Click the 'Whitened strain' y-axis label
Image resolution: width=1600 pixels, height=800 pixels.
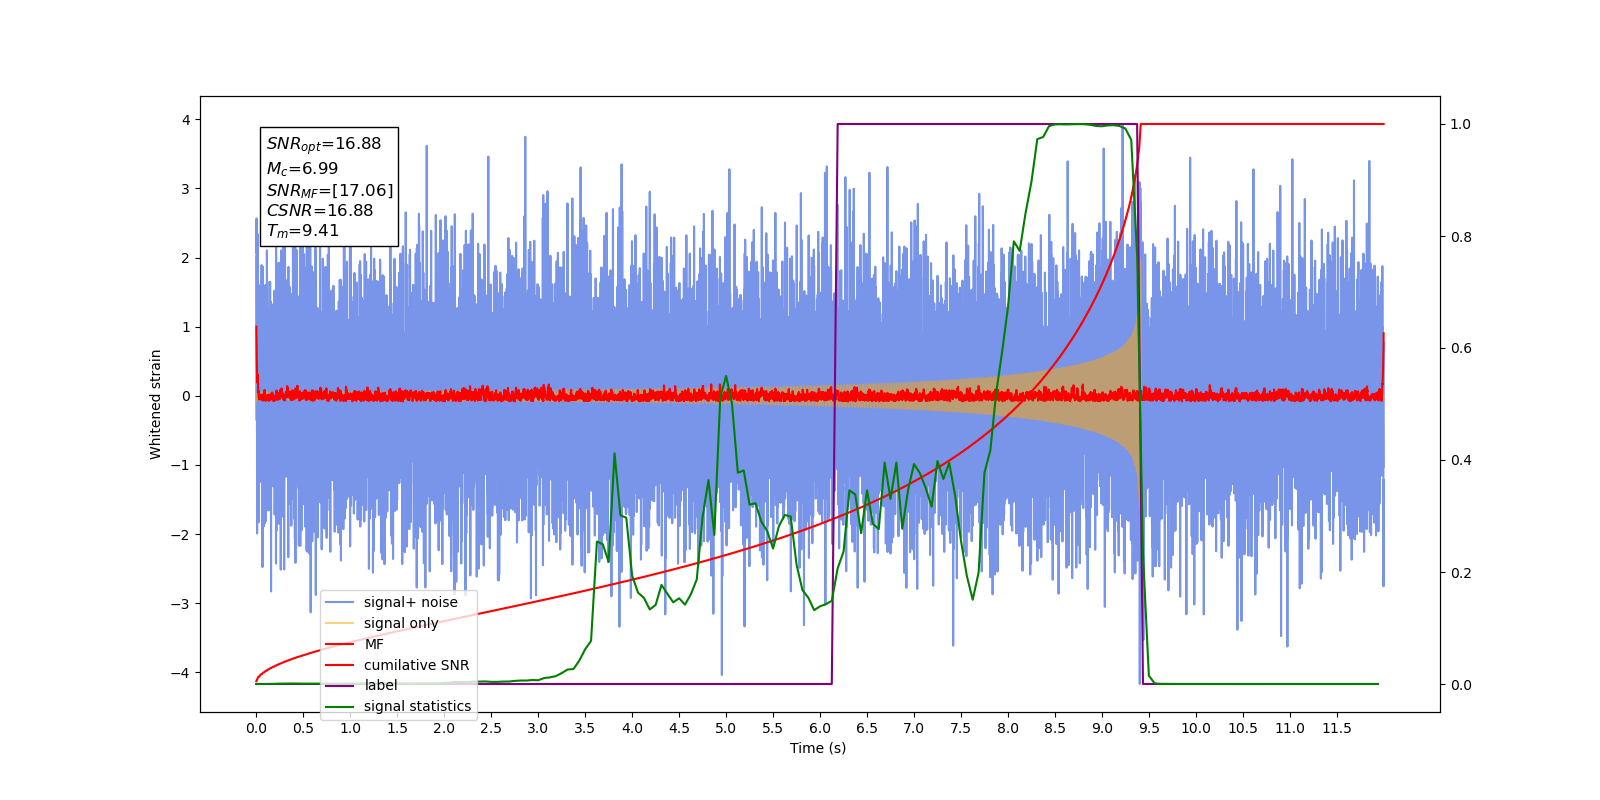pos(156,404)
